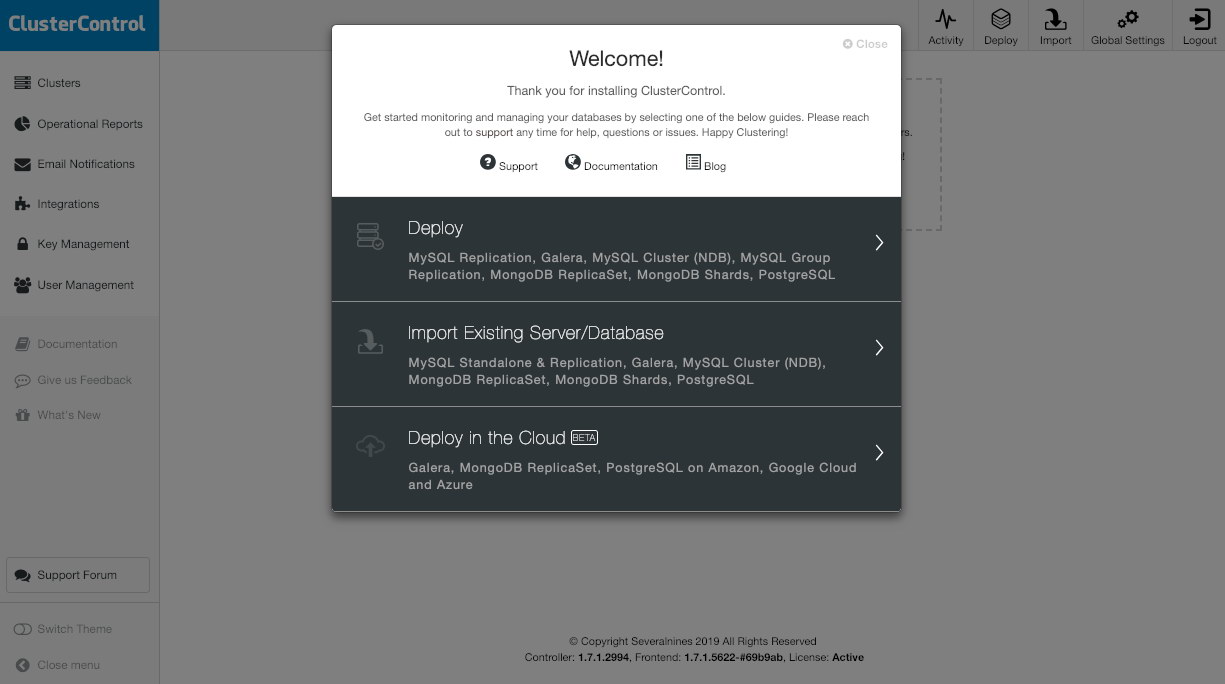1225x684 pixels.
Task: Click the Import download icon in top bar
Action: (x=1055, y=19)
